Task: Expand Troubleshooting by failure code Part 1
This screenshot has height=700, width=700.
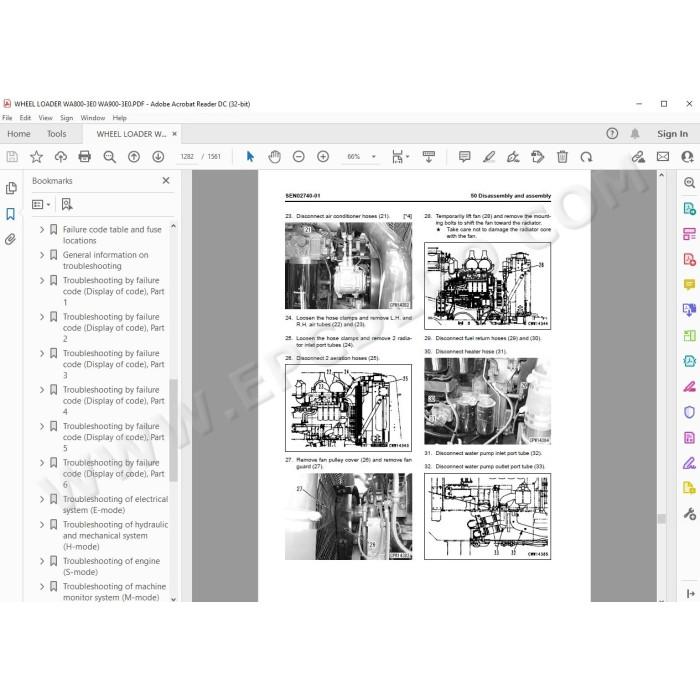Action: coord(42,280)
